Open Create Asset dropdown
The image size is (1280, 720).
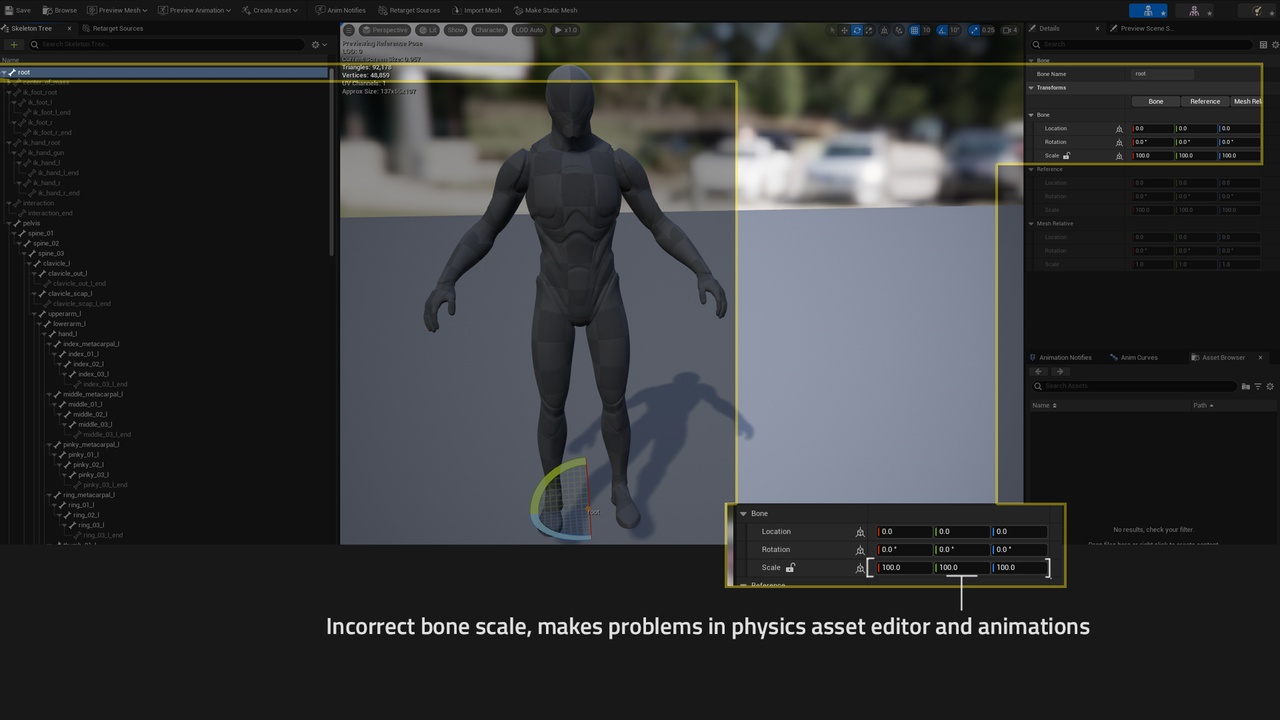[270, 10]
